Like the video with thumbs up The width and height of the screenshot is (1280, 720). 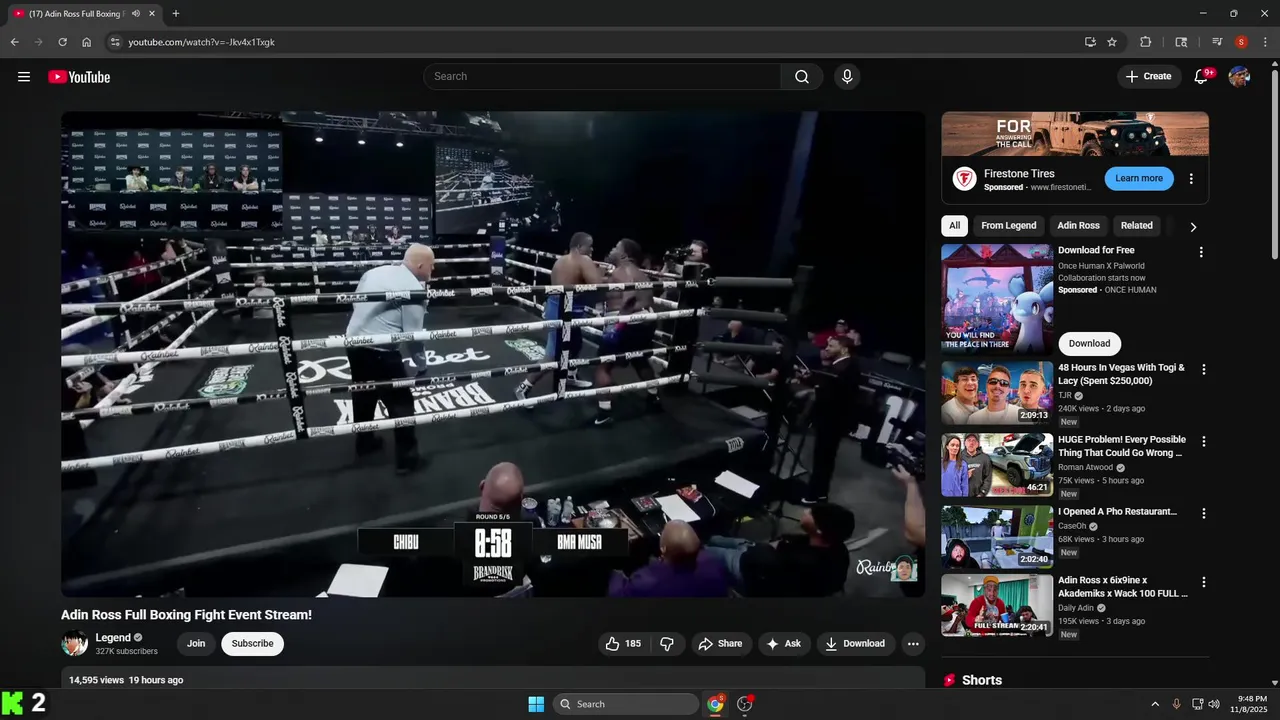[622, 644]
